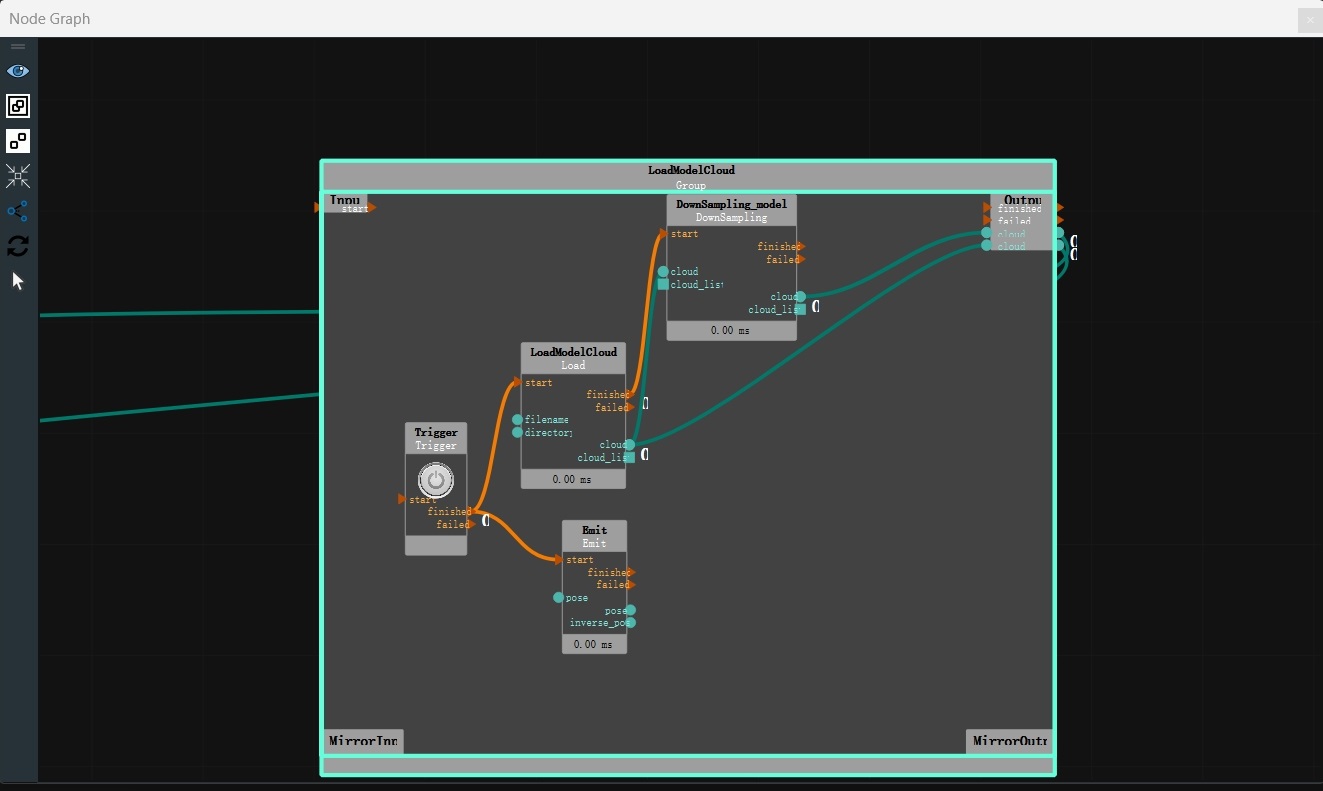Click the Trigger node start input port
Viewport: 1323px width, 791px height.
point(402,499)
